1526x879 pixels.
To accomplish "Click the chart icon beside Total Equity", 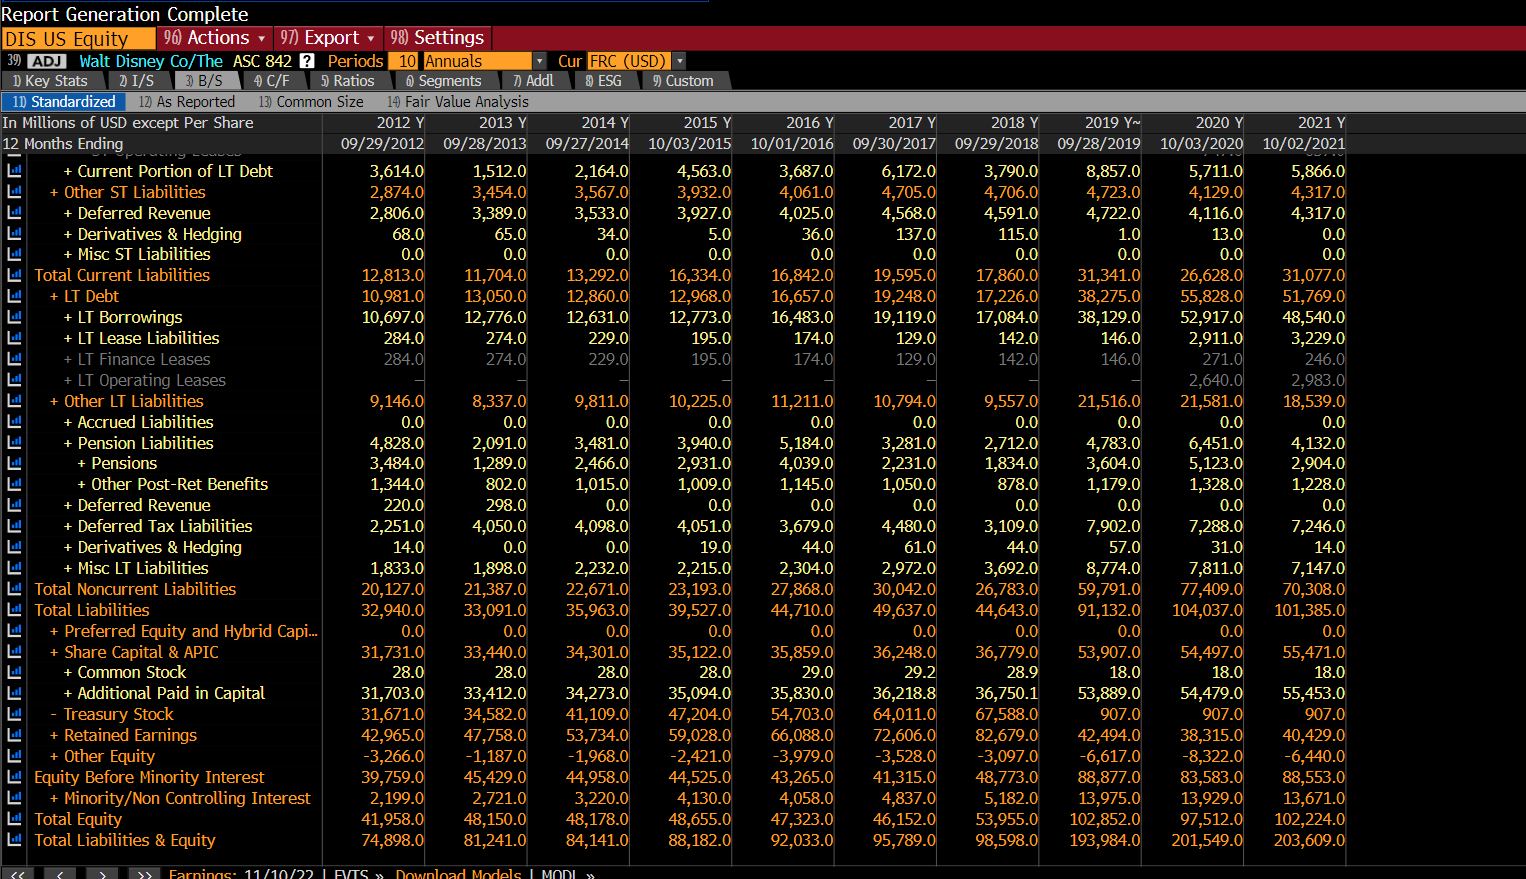I will pos(13,819).
